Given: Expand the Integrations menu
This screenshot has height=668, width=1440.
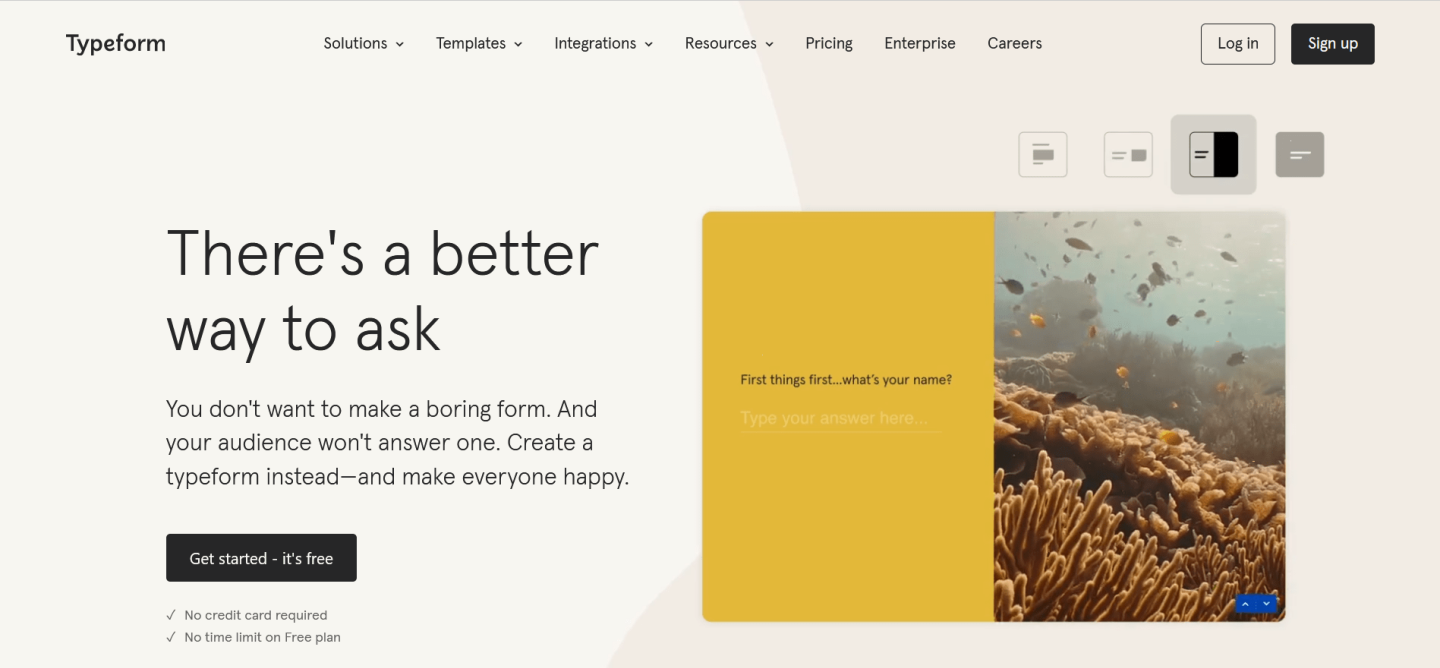Looking at the screenshot, I should pos(603,44).
